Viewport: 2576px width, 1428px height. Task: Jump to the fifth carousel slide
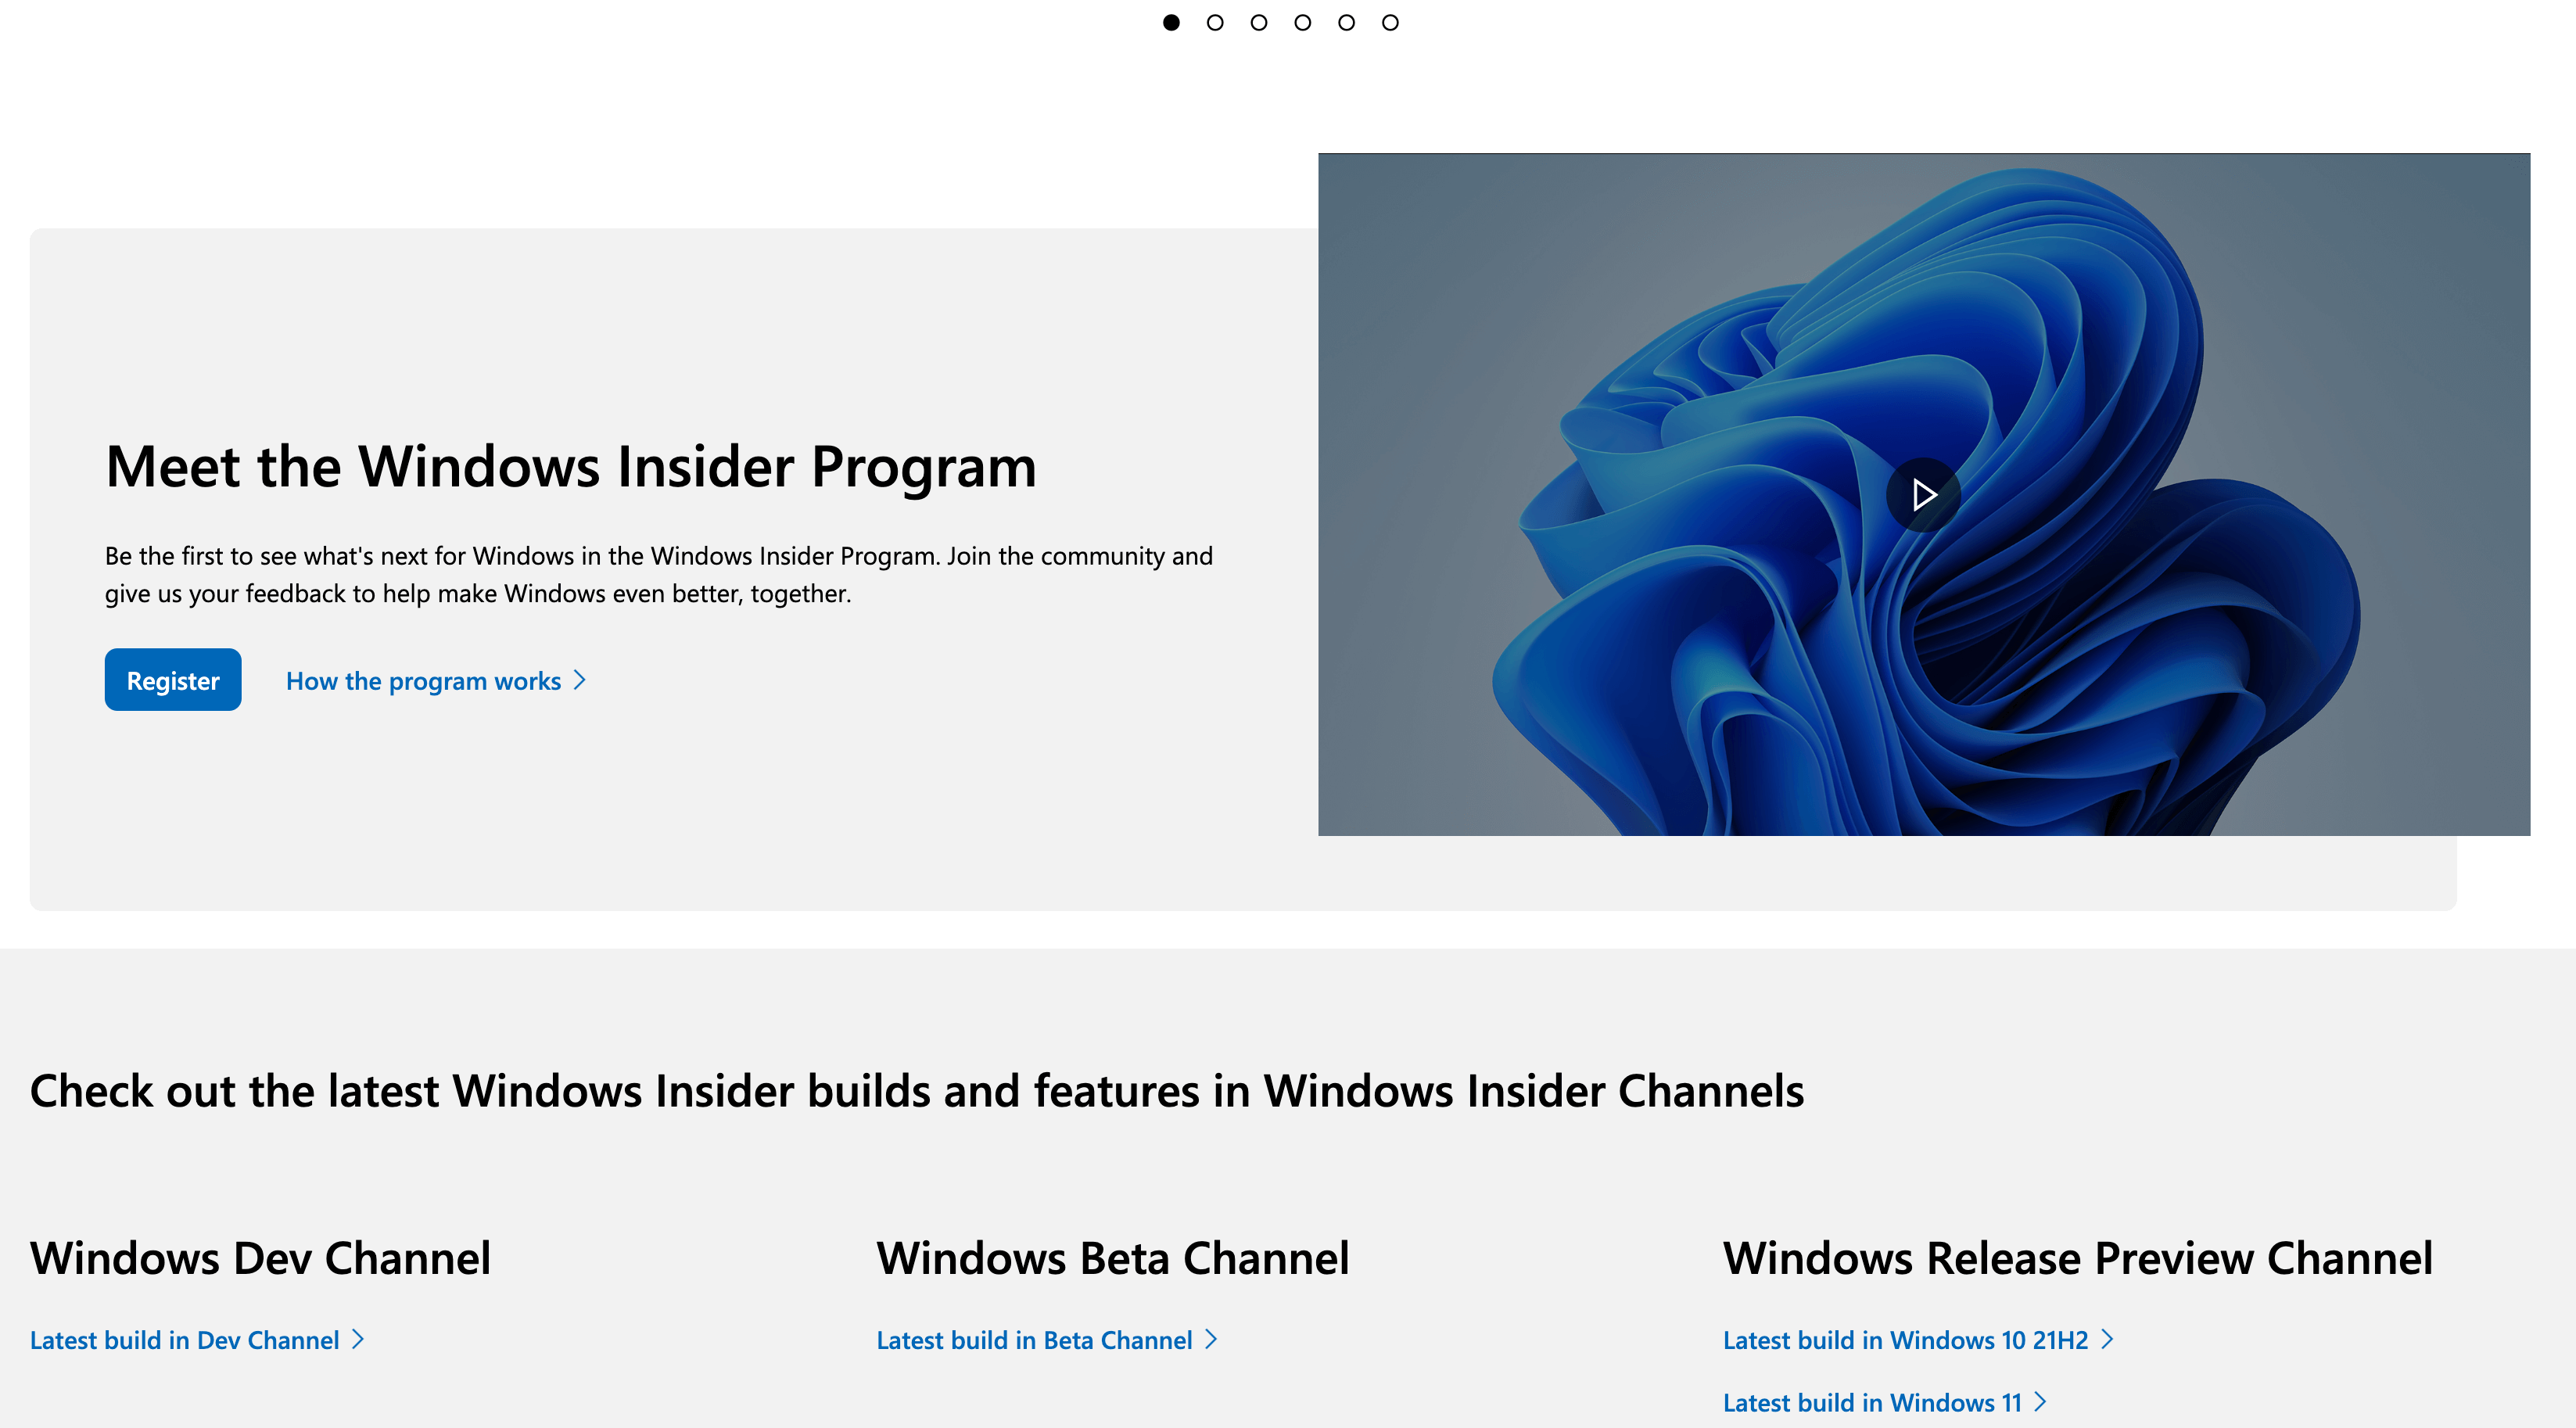tap(1346, 22)
